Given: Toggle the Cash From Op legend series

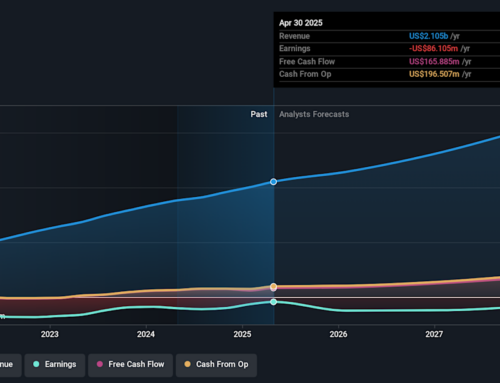Looking at the screenshot, I should click(x=216, y=365).
